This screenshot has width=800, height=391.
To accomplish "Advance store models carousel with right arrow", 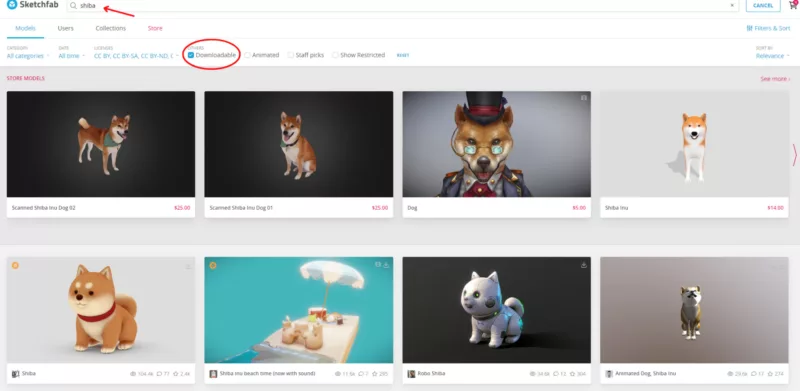I will tap(794, 155).
